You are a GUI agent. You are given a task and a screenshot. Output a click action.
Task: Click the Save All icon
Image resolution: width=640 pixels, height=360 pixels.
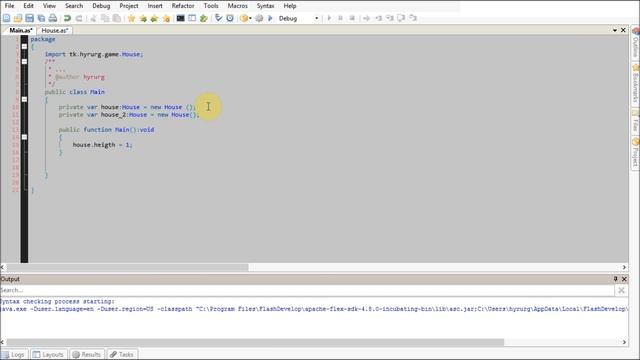coord(41,18)
